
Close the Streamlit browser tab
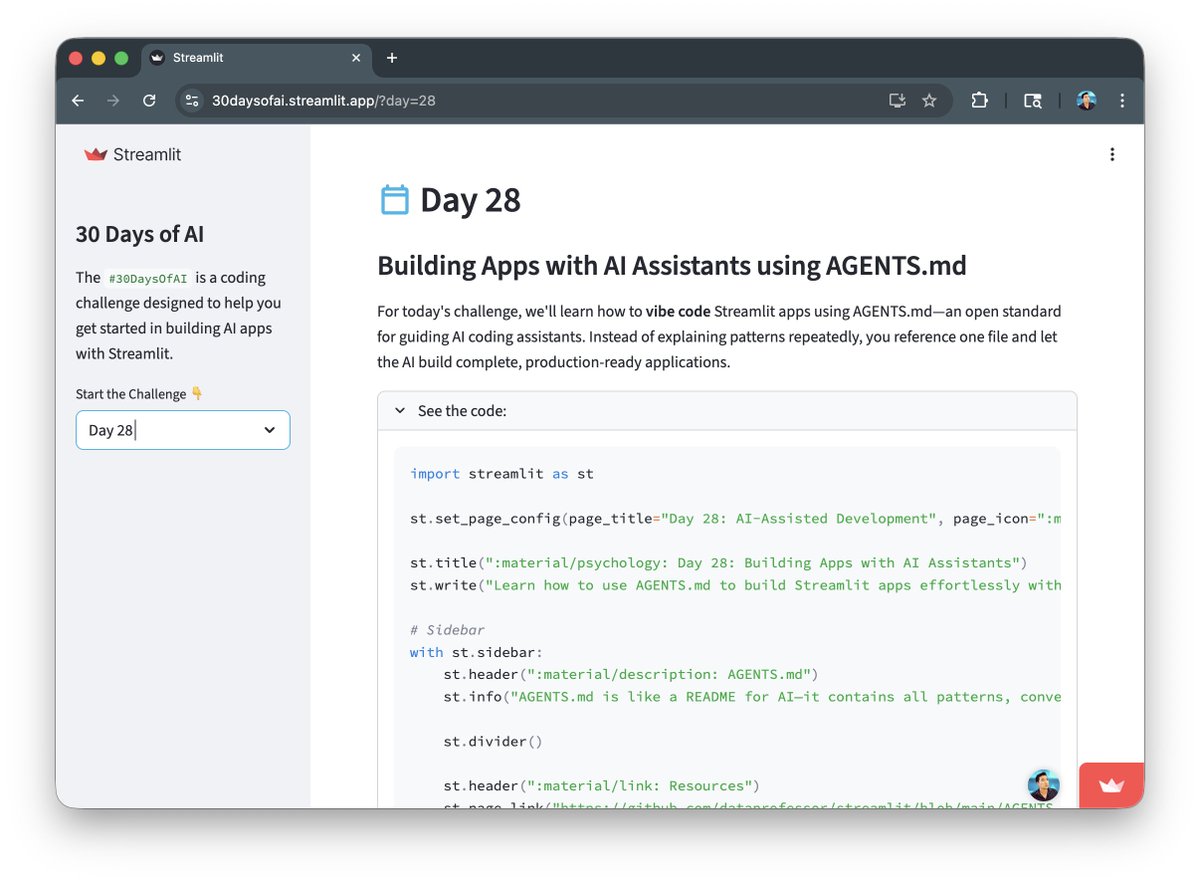[356, 58]
